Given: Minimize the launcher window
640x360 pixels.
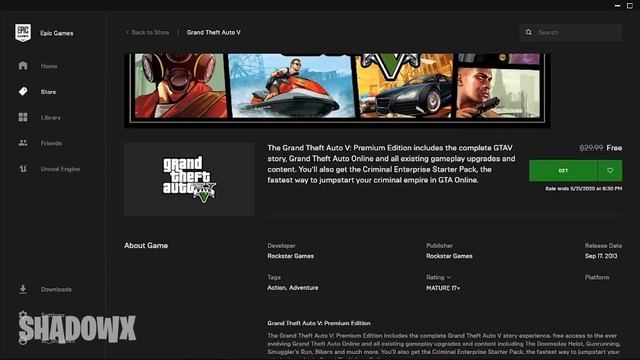Looking at the screenshot, I should [x=618, y=5].
